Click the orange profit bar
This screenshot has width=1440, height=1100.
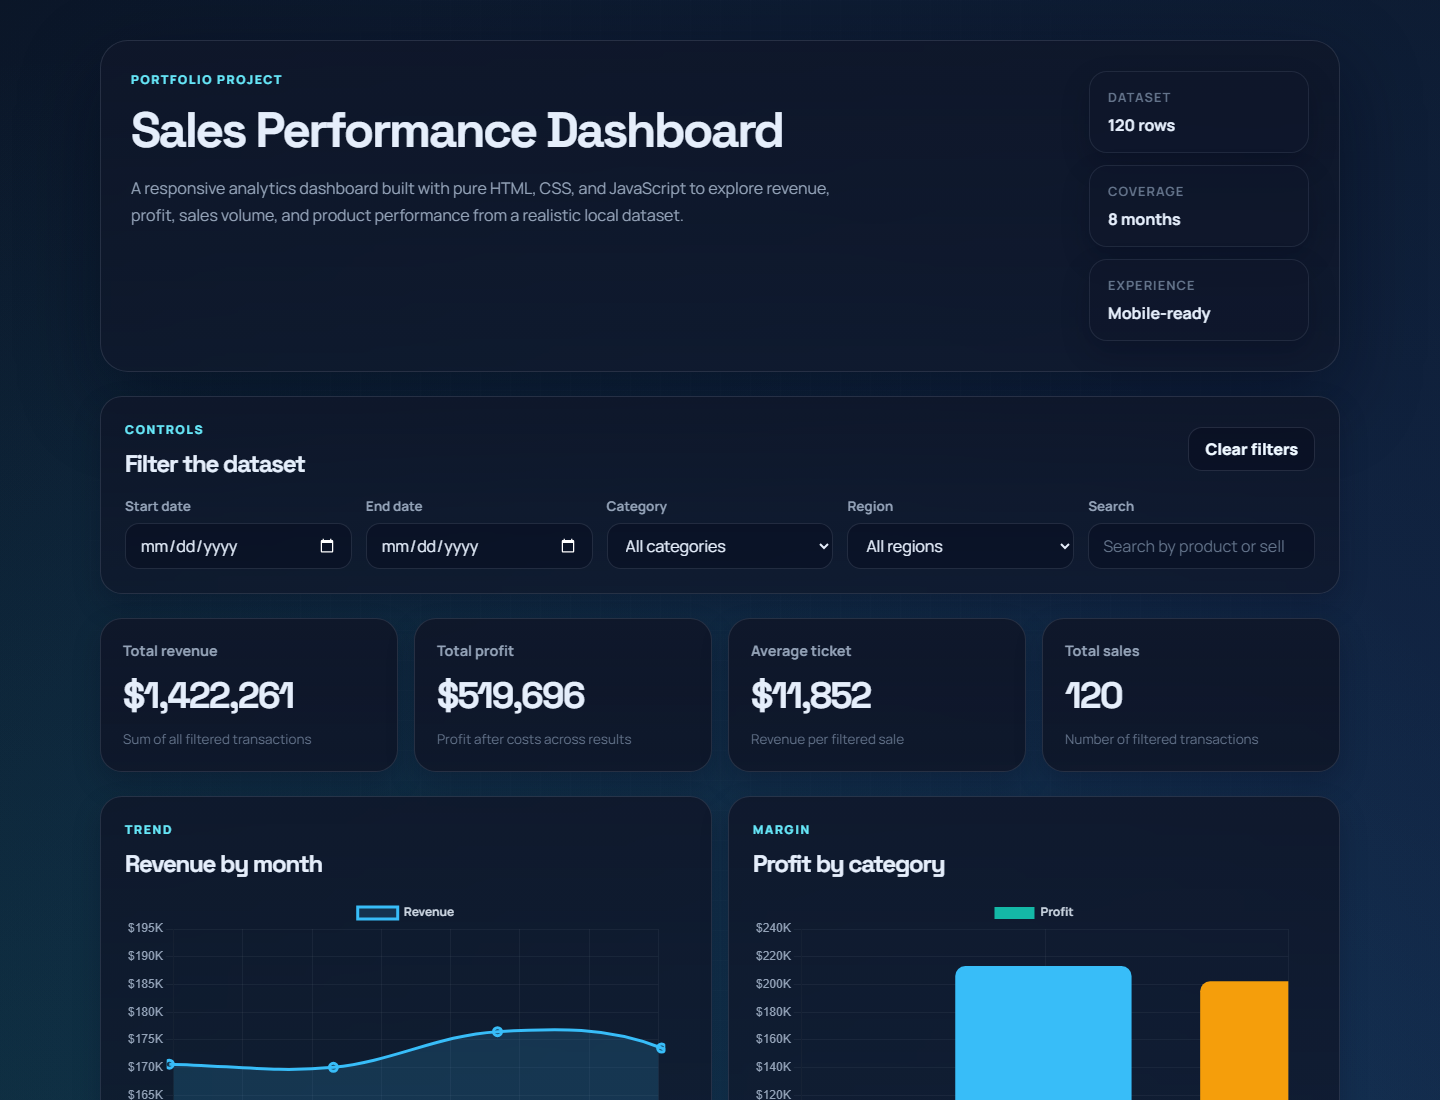click(1244, 1040)
